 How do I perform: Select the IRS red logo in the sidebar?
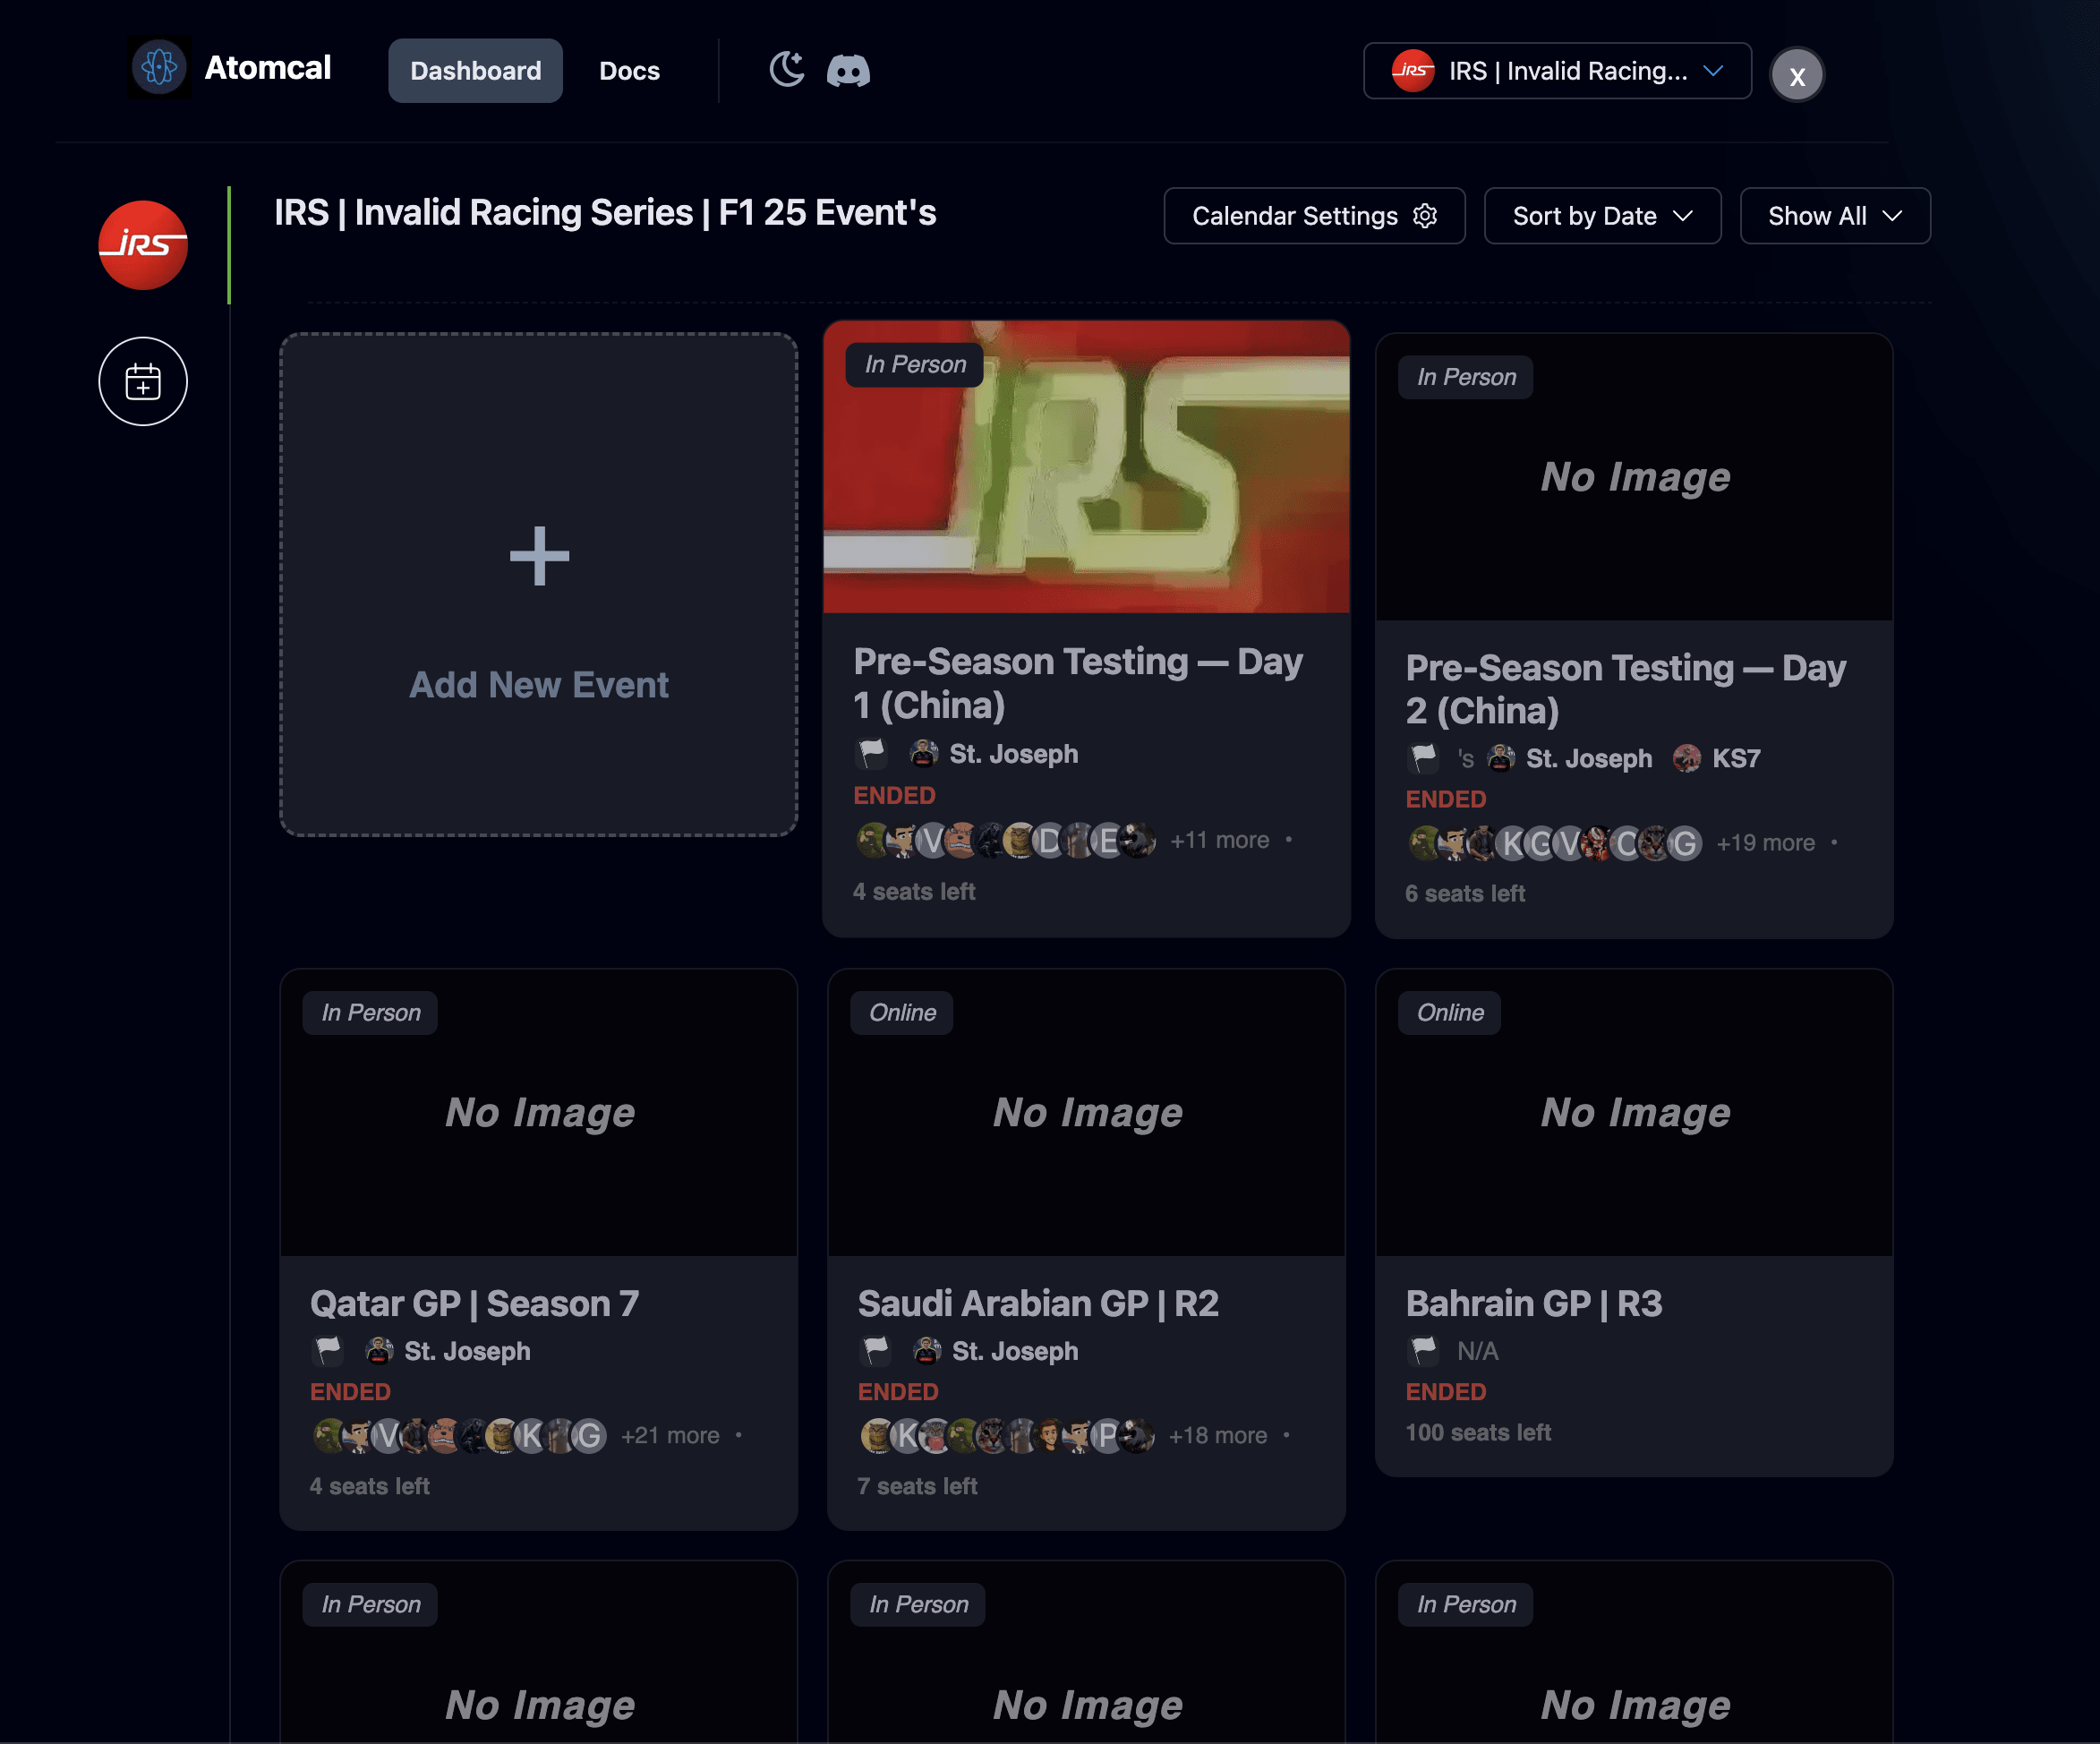[x=143, y=245]
